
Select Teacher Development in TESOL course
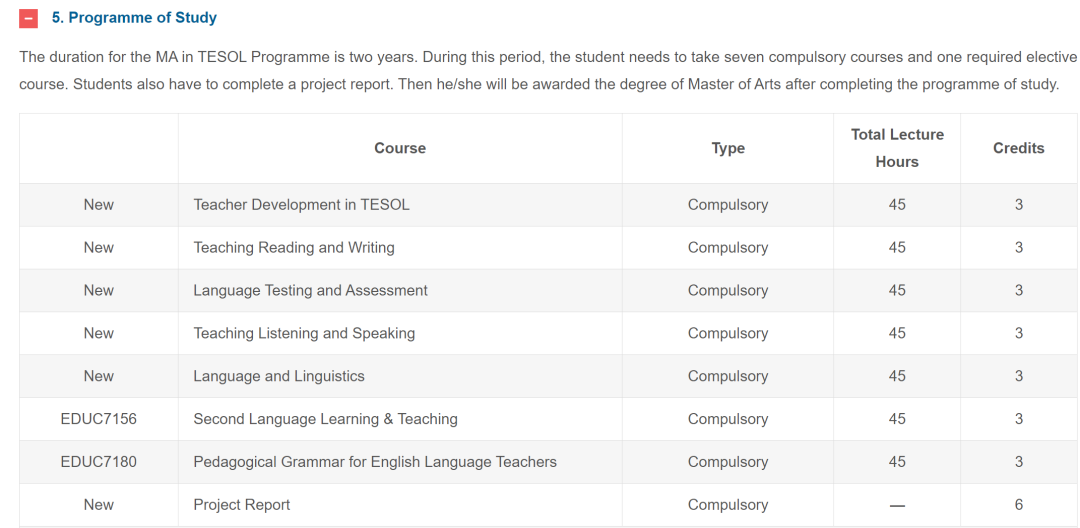point(302,204)
